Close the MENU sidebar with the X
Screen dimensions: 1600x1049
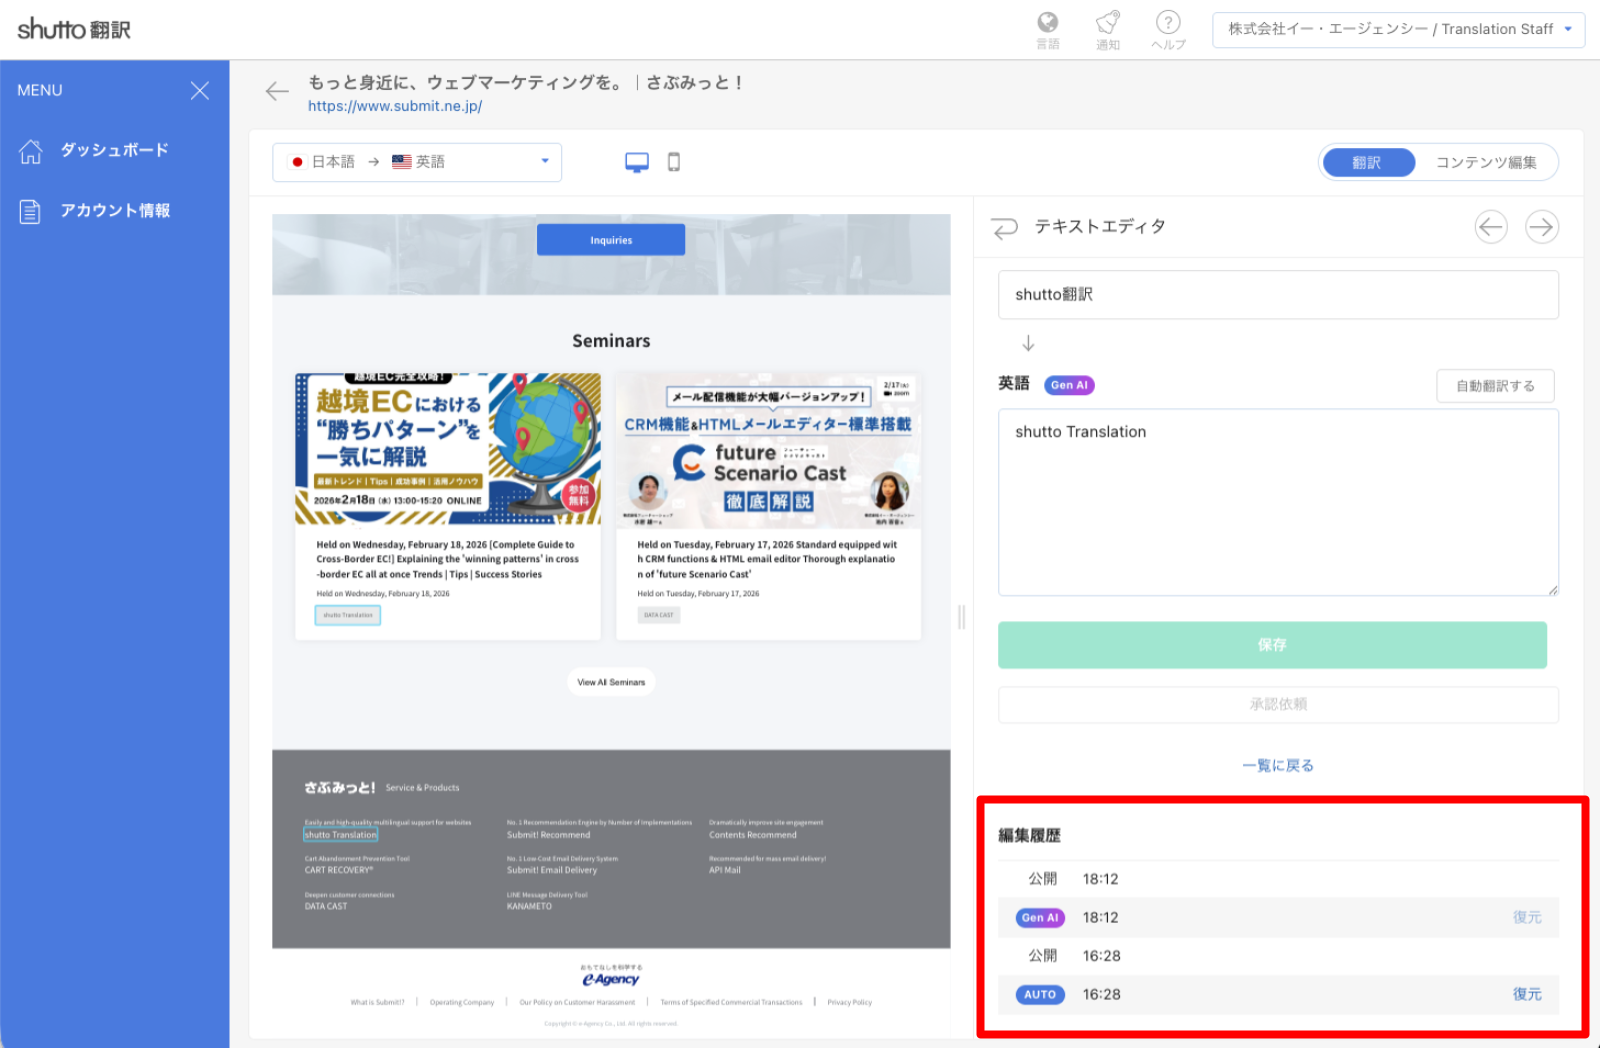click(x=199, y=90)
